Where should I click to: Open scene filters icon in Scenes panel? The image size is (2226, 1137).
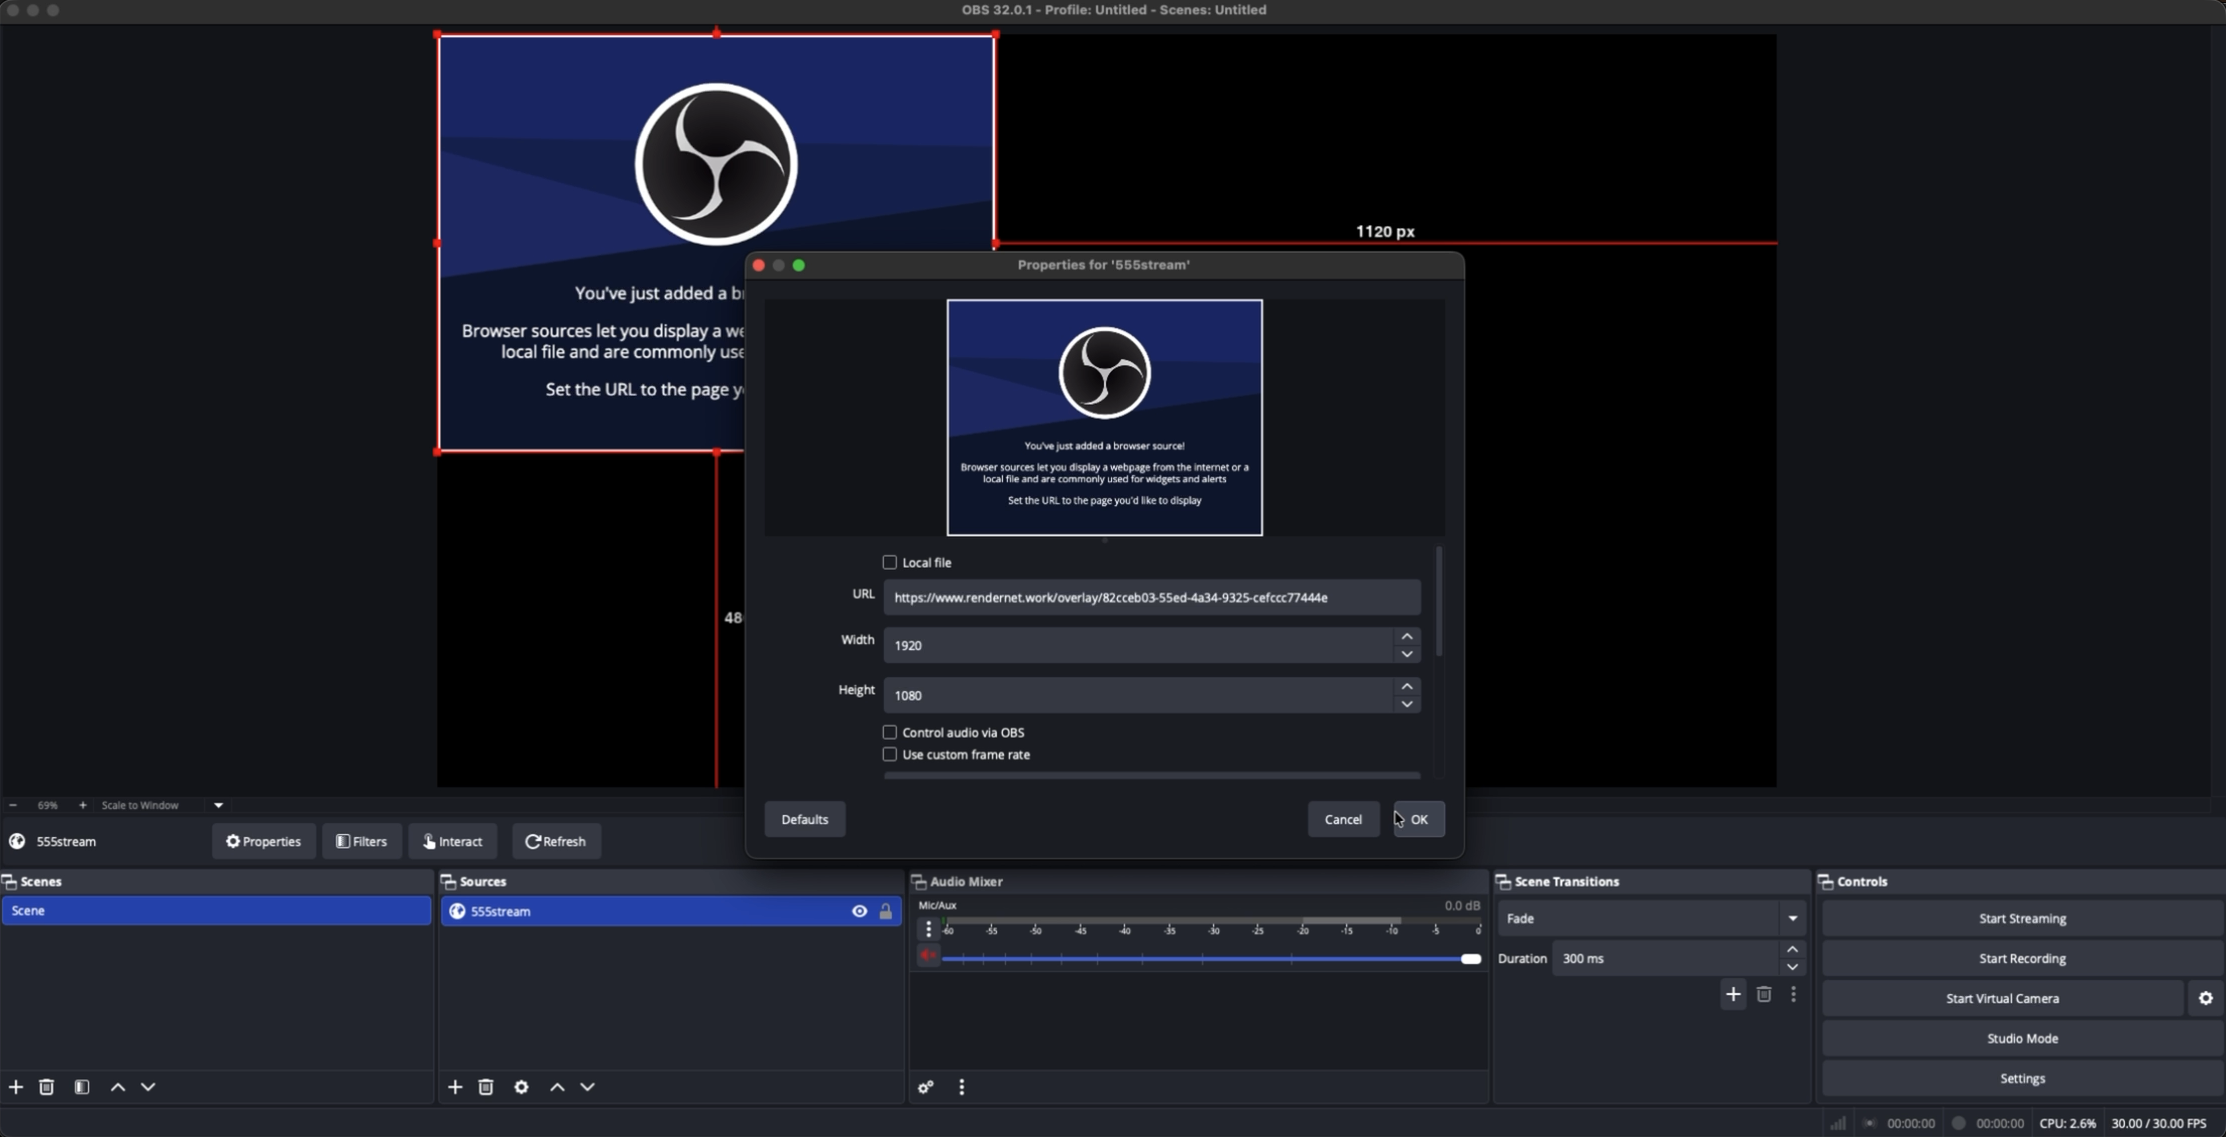82,1087
